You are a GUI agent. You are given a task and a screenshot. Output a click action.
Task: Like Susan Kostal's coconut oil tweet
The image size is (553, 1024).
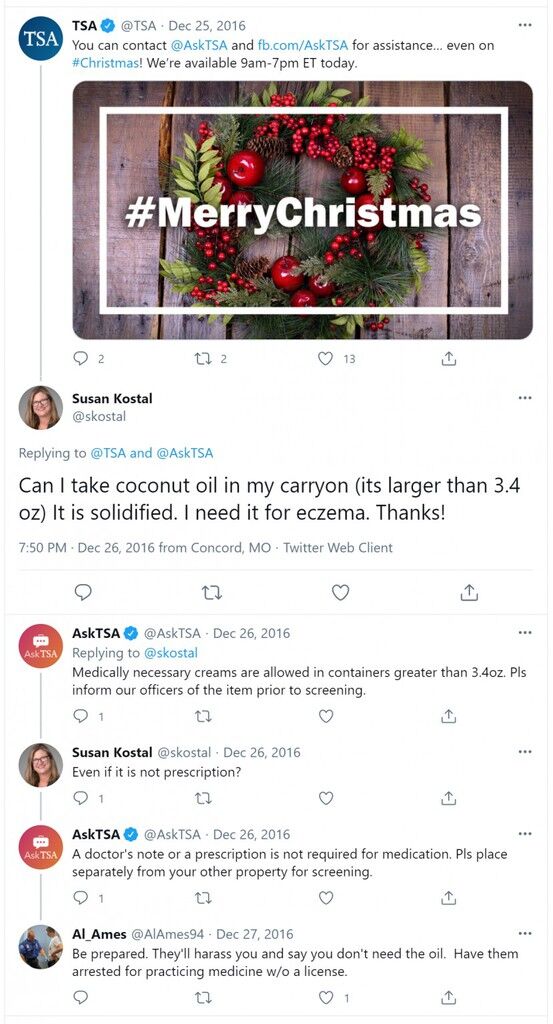point(340,592)
